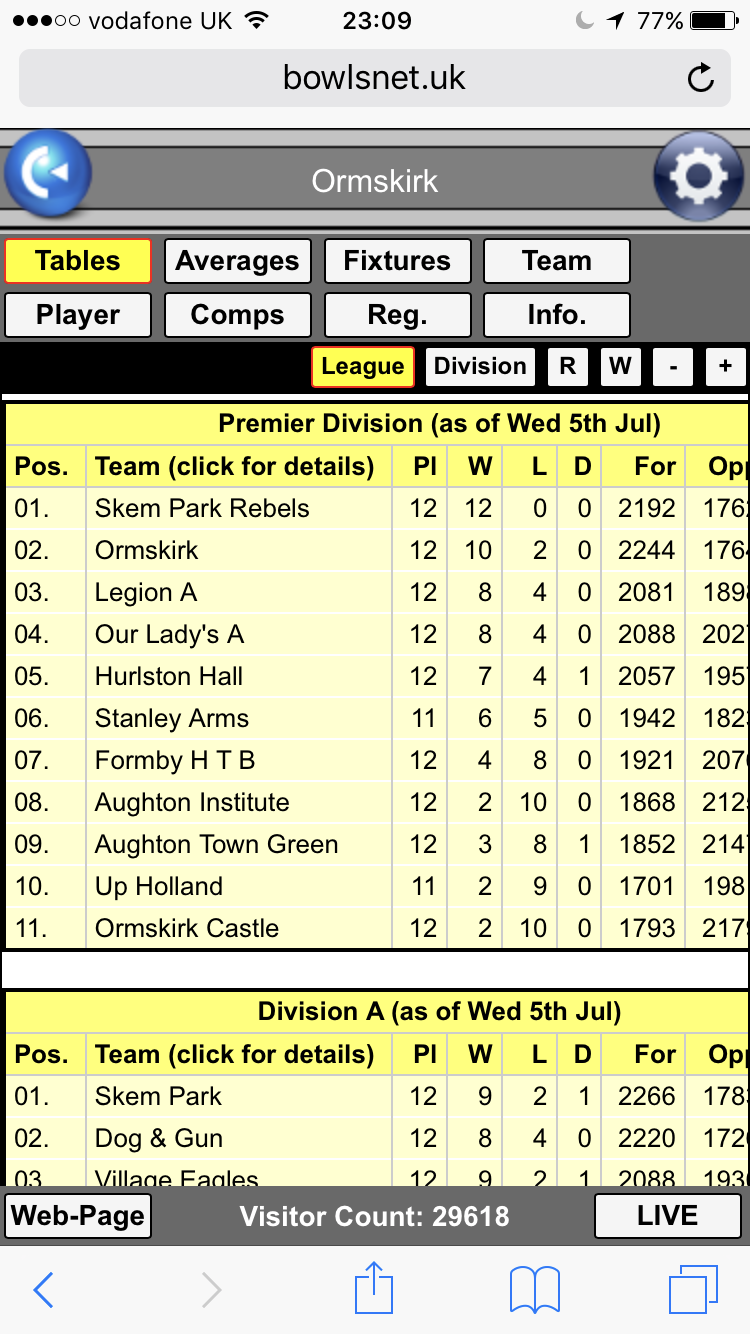Image resolution: width=750 pixels, height=1334 pixels.
Task: Open the Safari bookmarks icon
Action: click(534, 1288)
